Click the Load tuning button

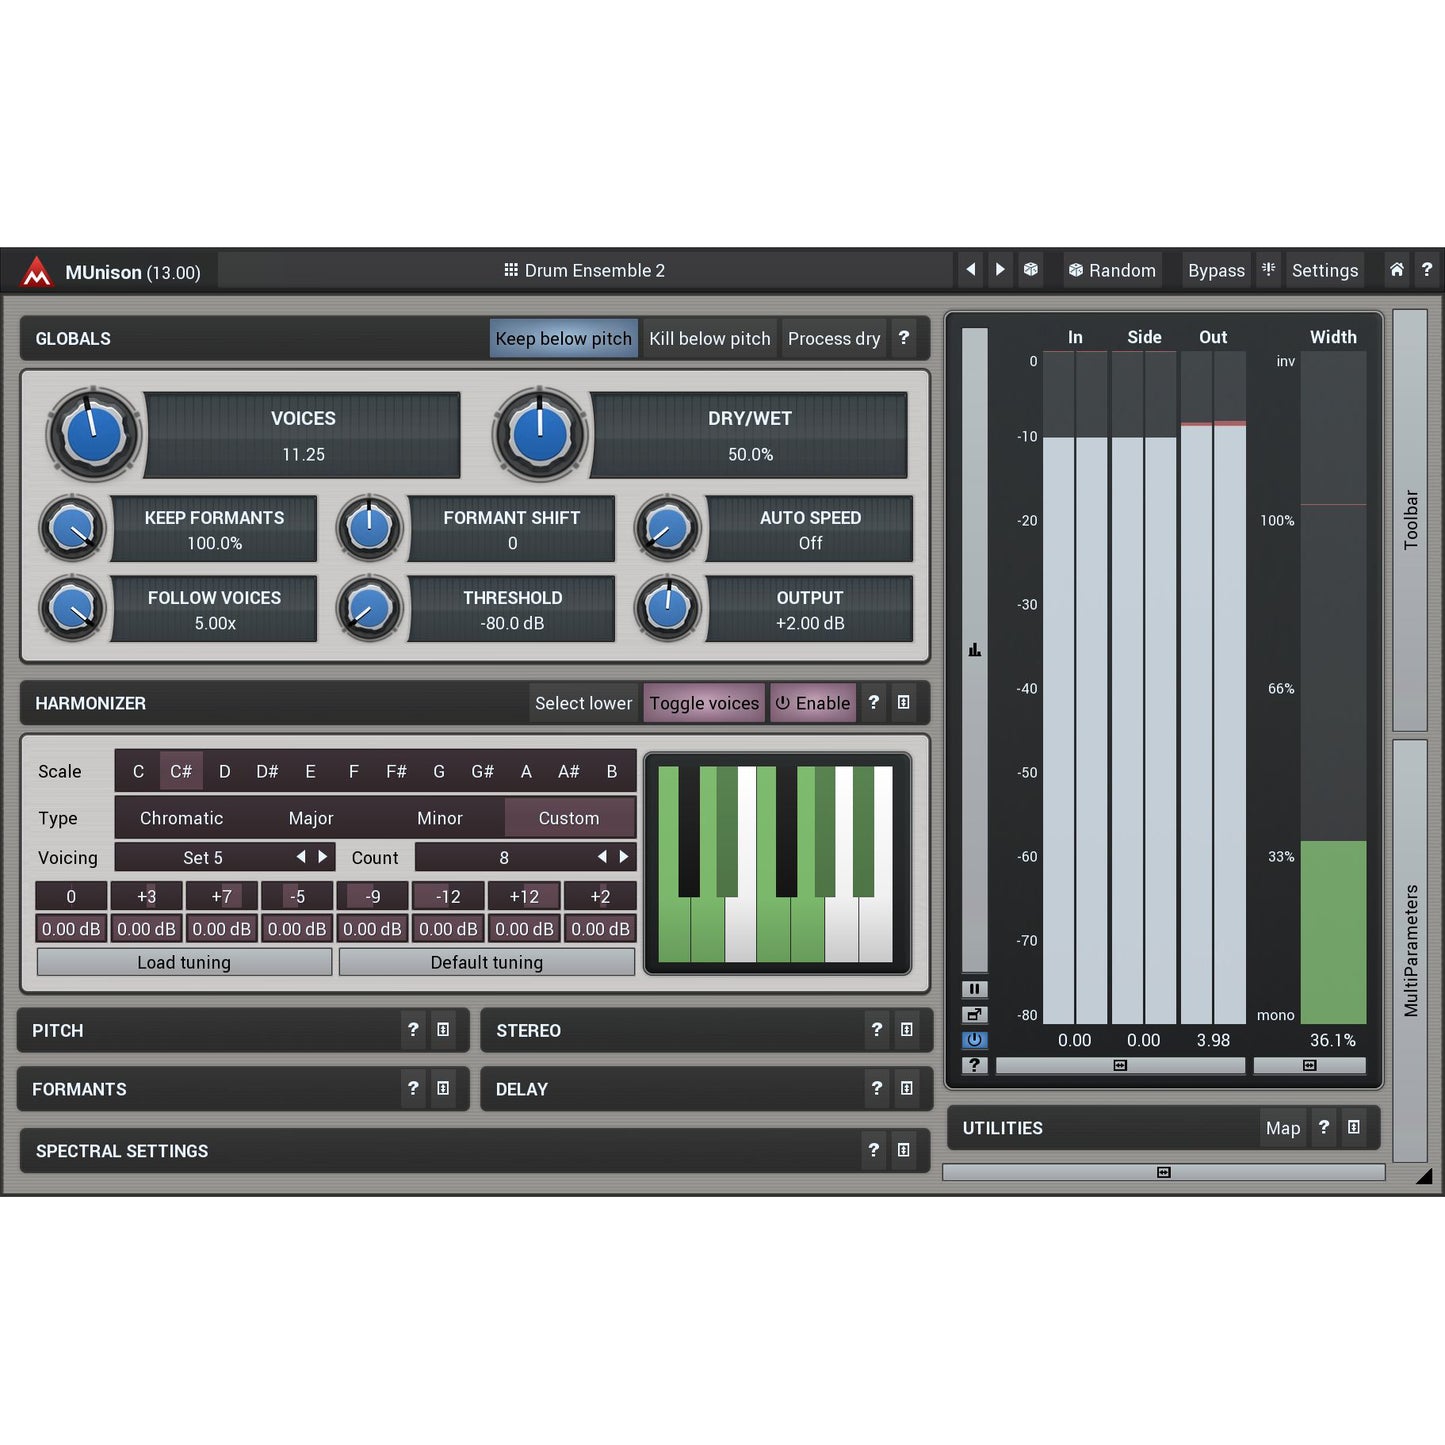184,962
